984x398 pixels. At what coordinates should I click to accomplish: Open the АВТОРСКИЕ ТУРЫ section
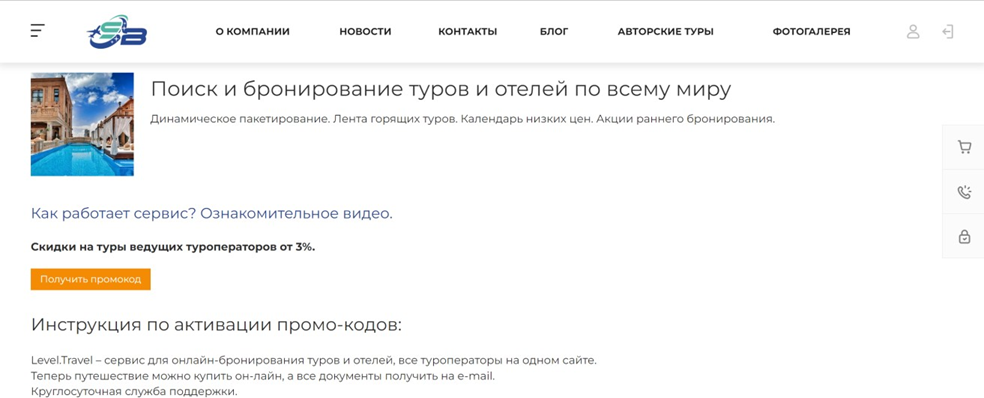666,31
